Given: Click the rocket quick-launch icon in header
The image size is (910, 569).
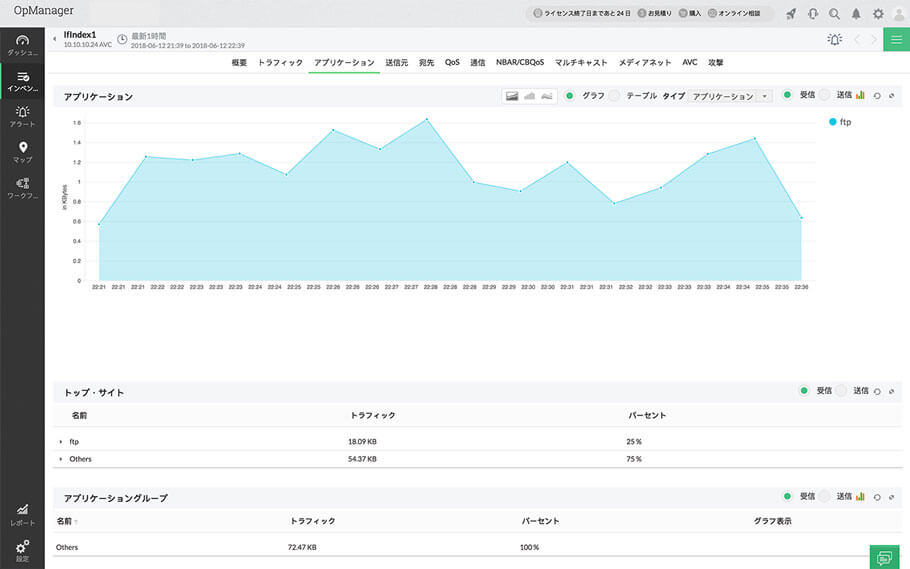Looking at the screenshot, I should tap(792, 14).
